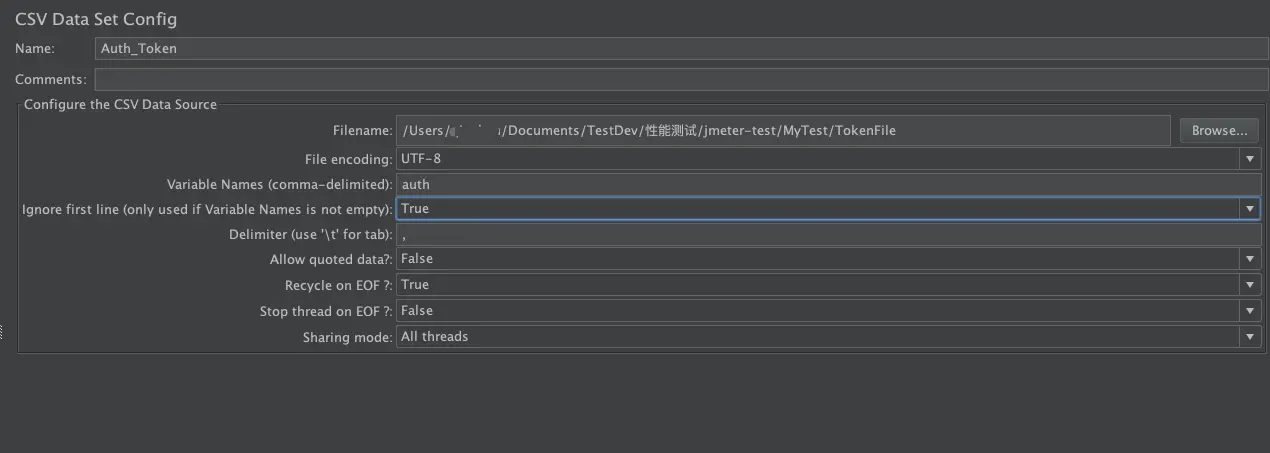
Task: Click the Variable Names (comma-delimited) label
Action: click(x=280, y=184)
